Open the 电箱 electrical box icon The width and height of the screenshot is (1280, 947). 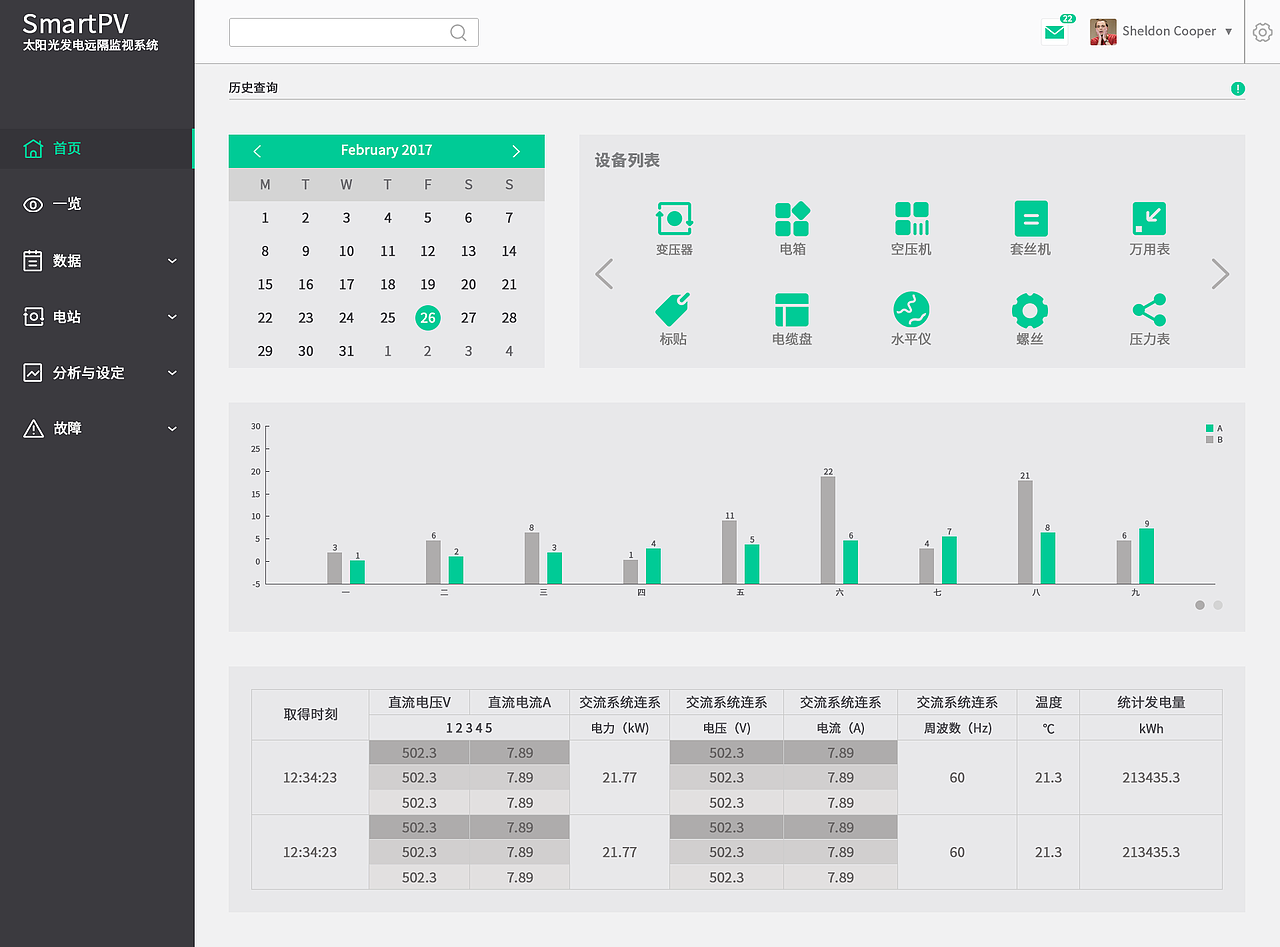(792, 219)
